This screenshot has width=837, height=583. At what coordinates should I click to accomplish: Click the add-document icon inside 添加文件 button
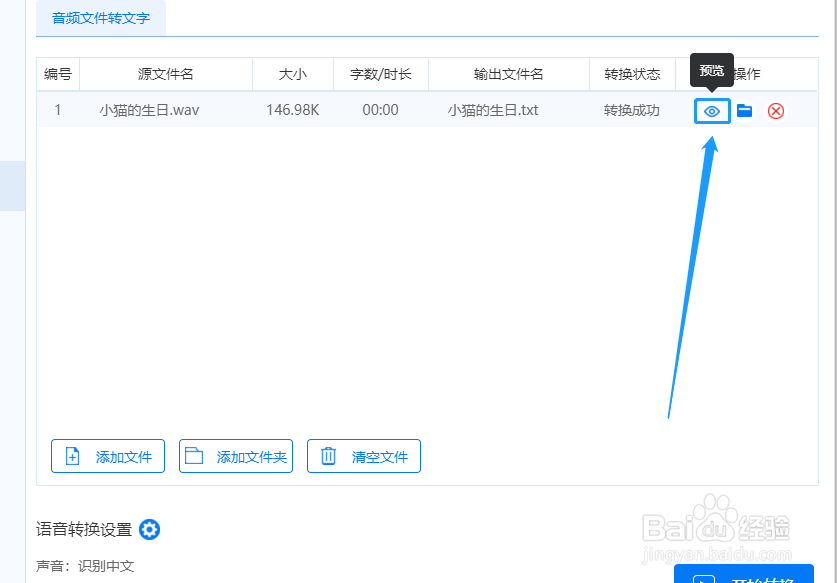click(x=74, y=456)
